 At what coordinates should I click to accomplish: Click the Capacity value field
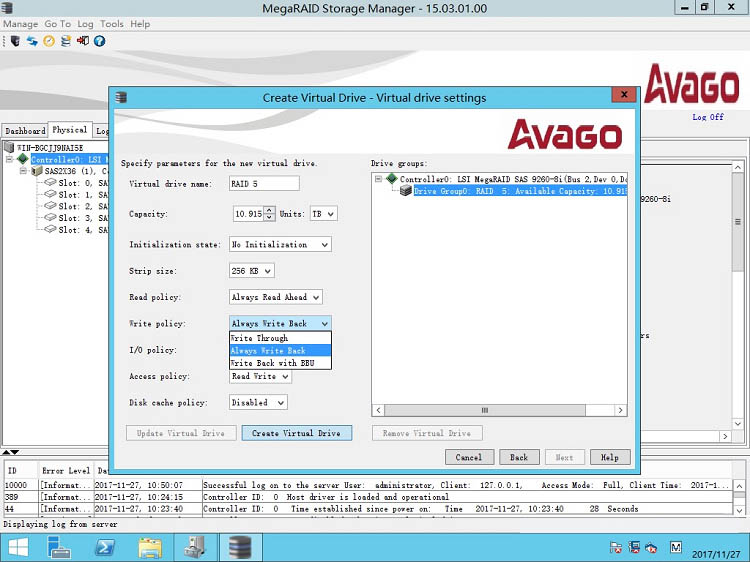point(248,214)
